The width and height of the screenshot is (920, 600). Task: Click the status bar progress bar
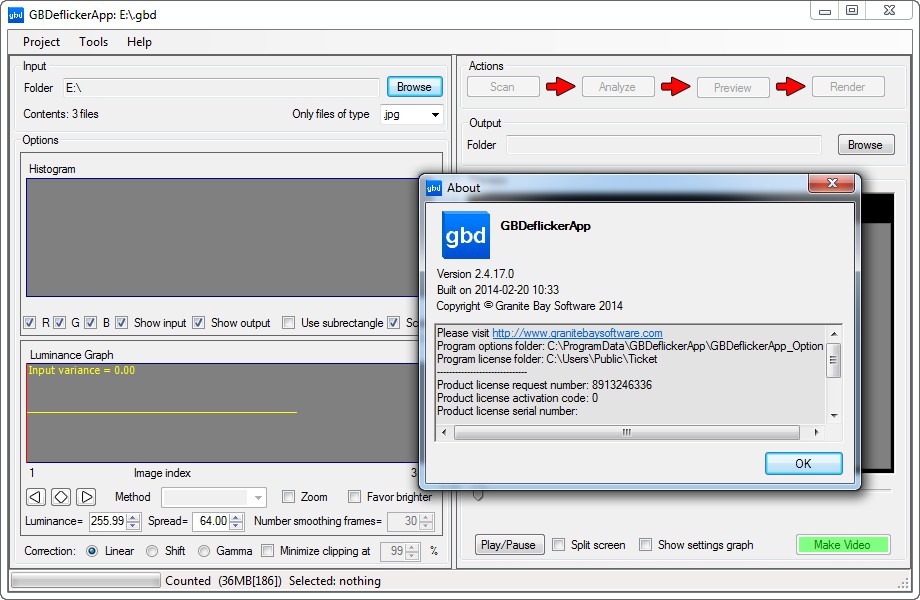click(86, 581)
